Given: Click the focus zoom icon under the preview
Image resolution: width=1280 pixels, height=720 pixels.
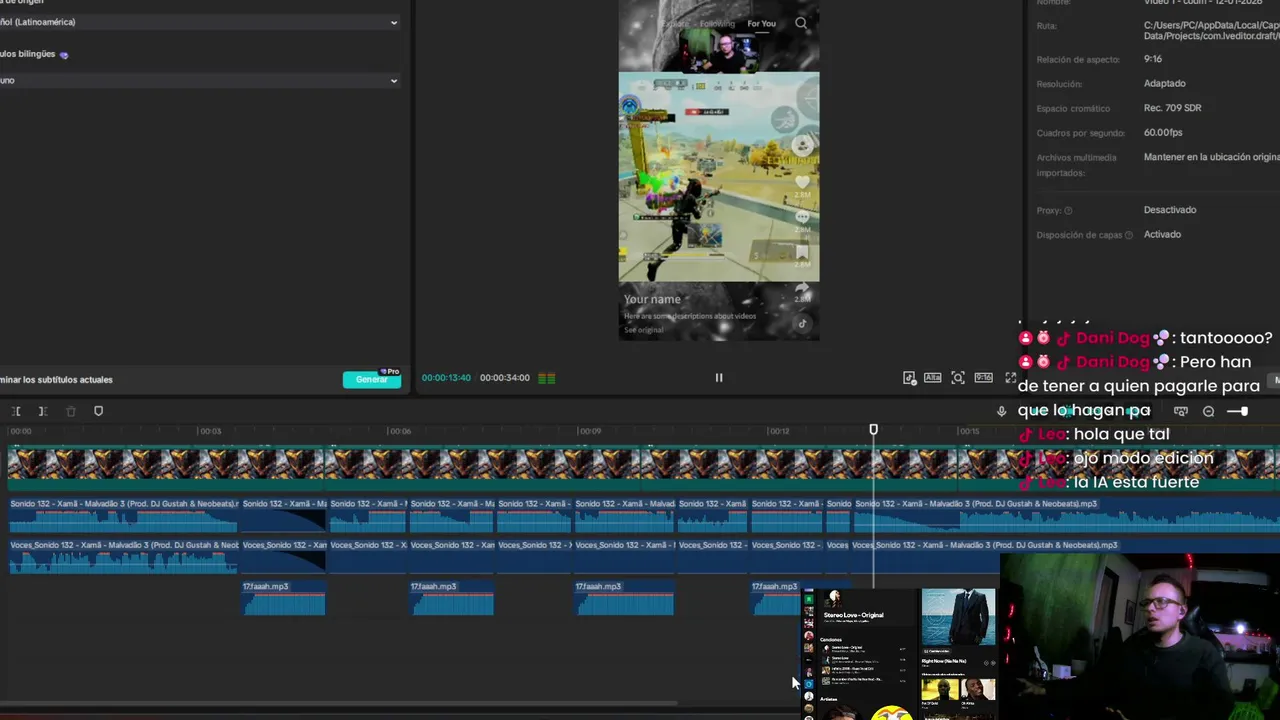Looking at the screenshot, I should [958, 378].
